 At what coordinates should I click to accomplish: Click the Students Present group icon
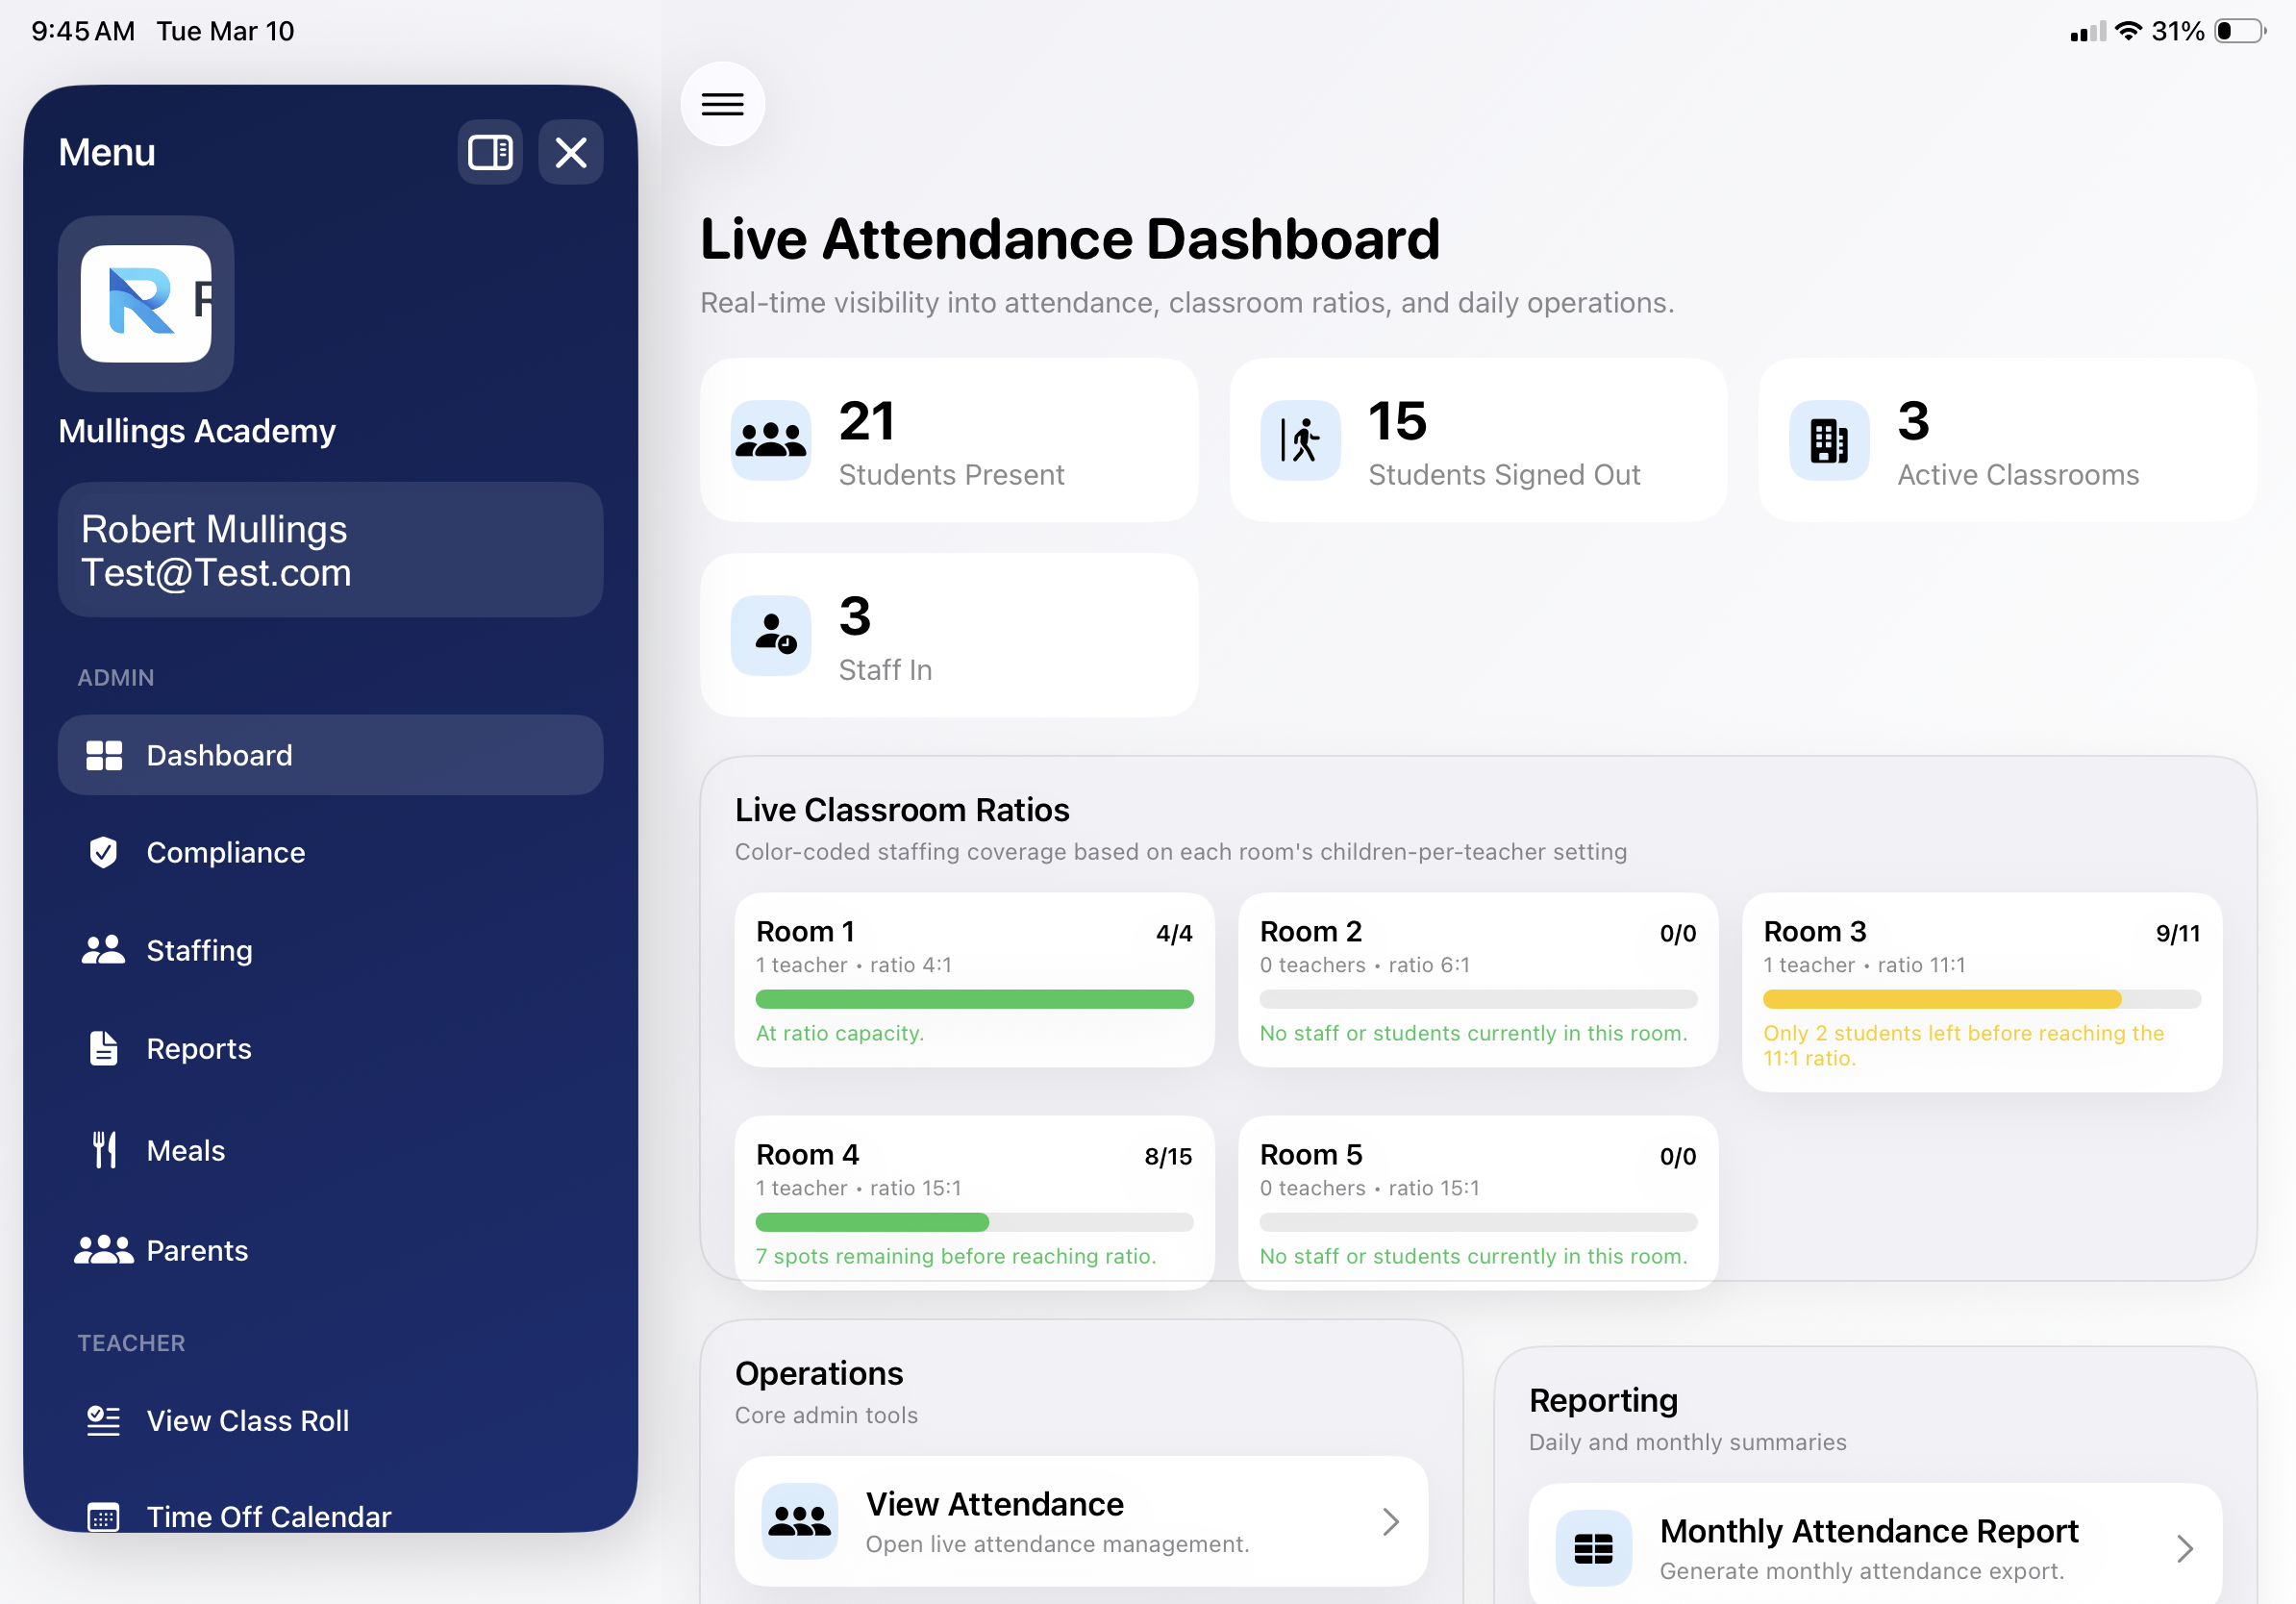[771, 440]
